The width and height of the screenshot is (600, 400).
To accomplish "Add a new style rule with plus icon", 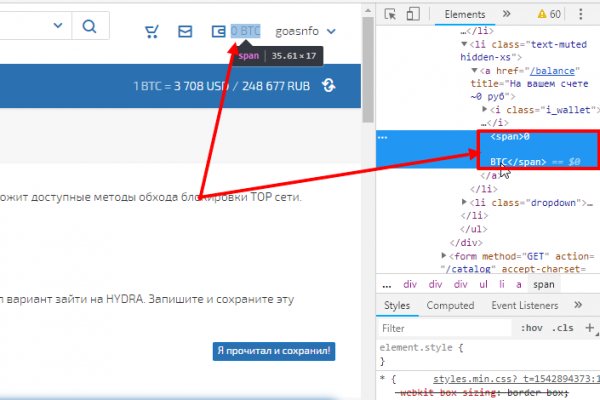I will point(590,328).
